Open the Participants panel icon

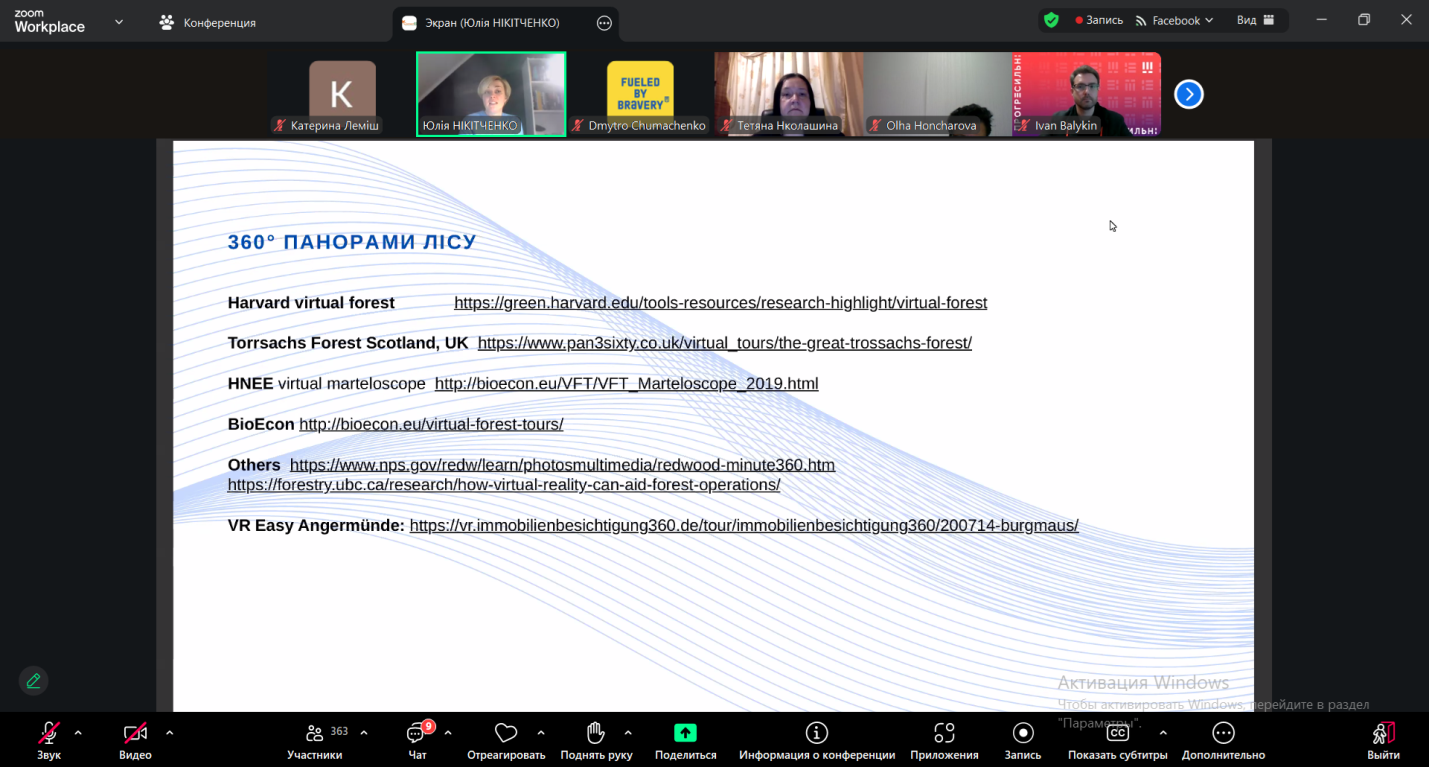coord(314,734)
